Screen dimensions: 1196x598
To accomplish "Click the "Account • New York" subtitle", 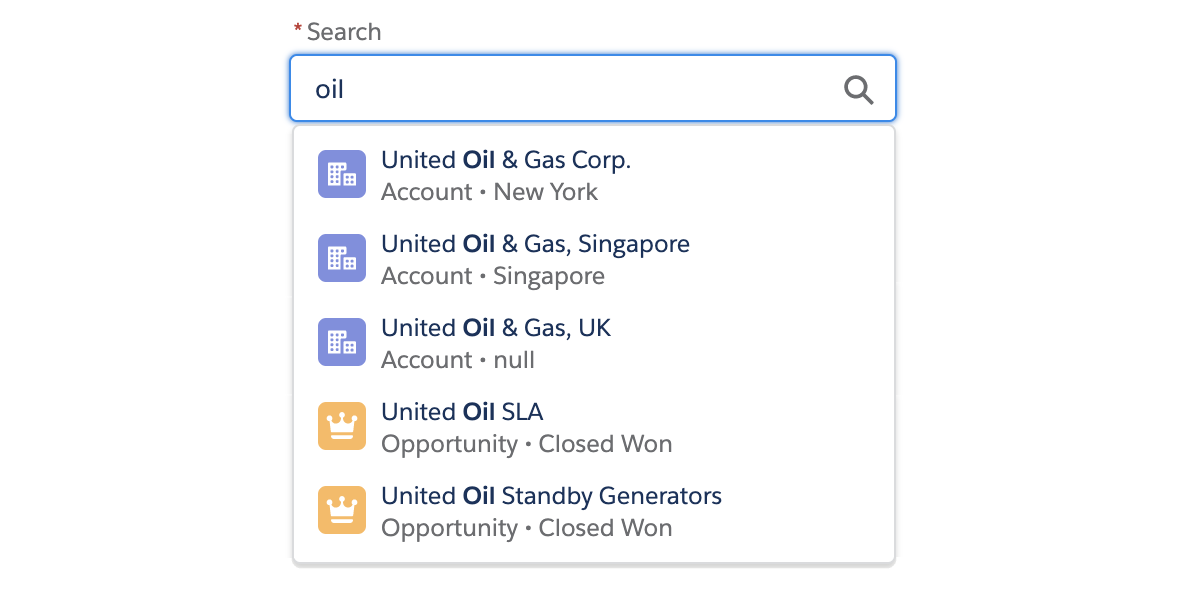I will (x=489, y=192).
